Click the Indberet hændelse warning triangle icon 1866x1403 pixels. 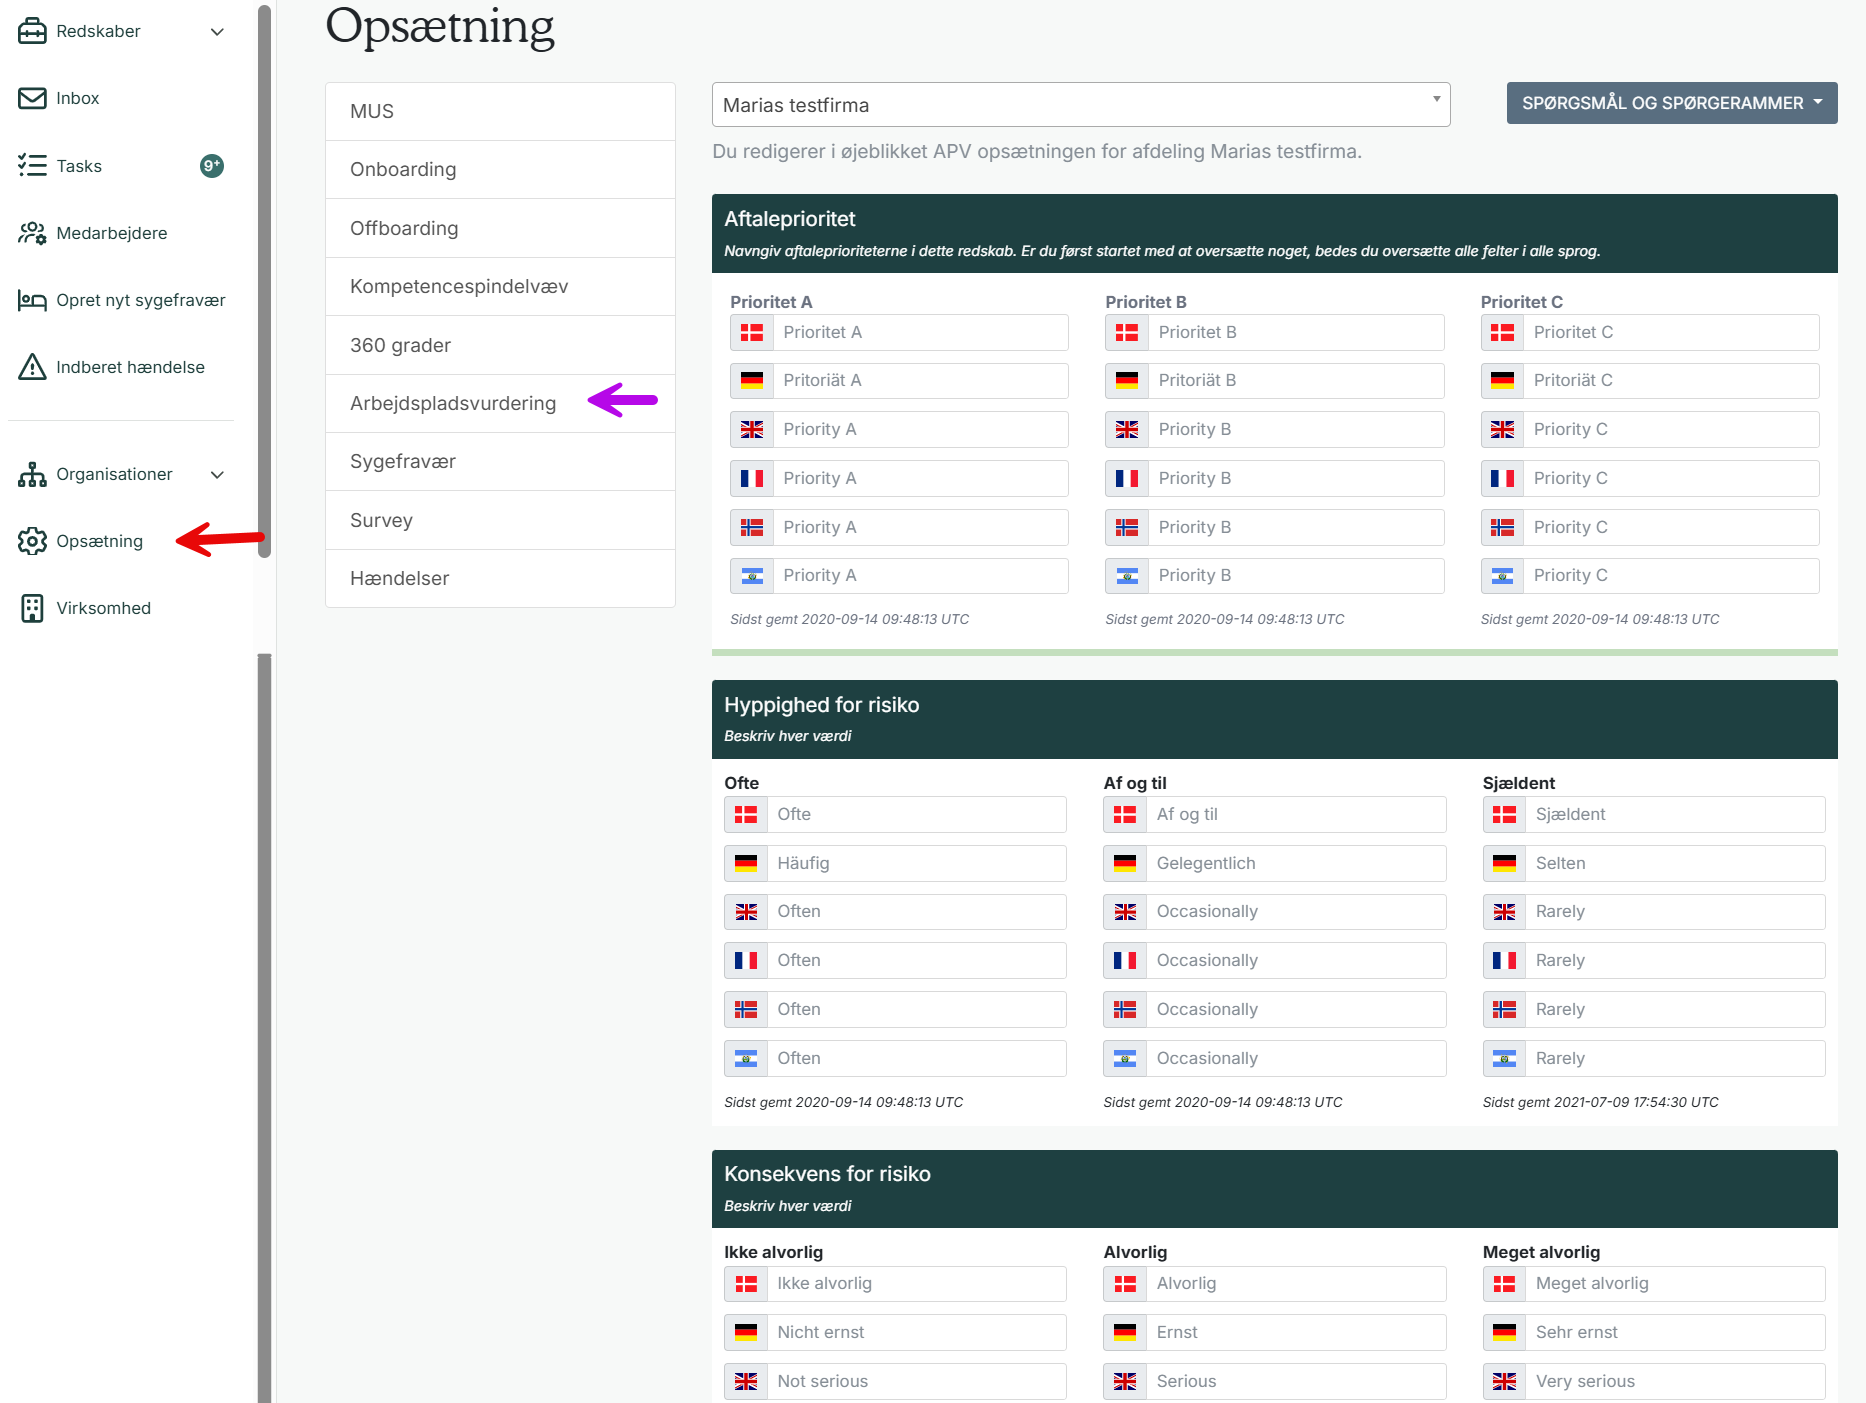point(32,367)
